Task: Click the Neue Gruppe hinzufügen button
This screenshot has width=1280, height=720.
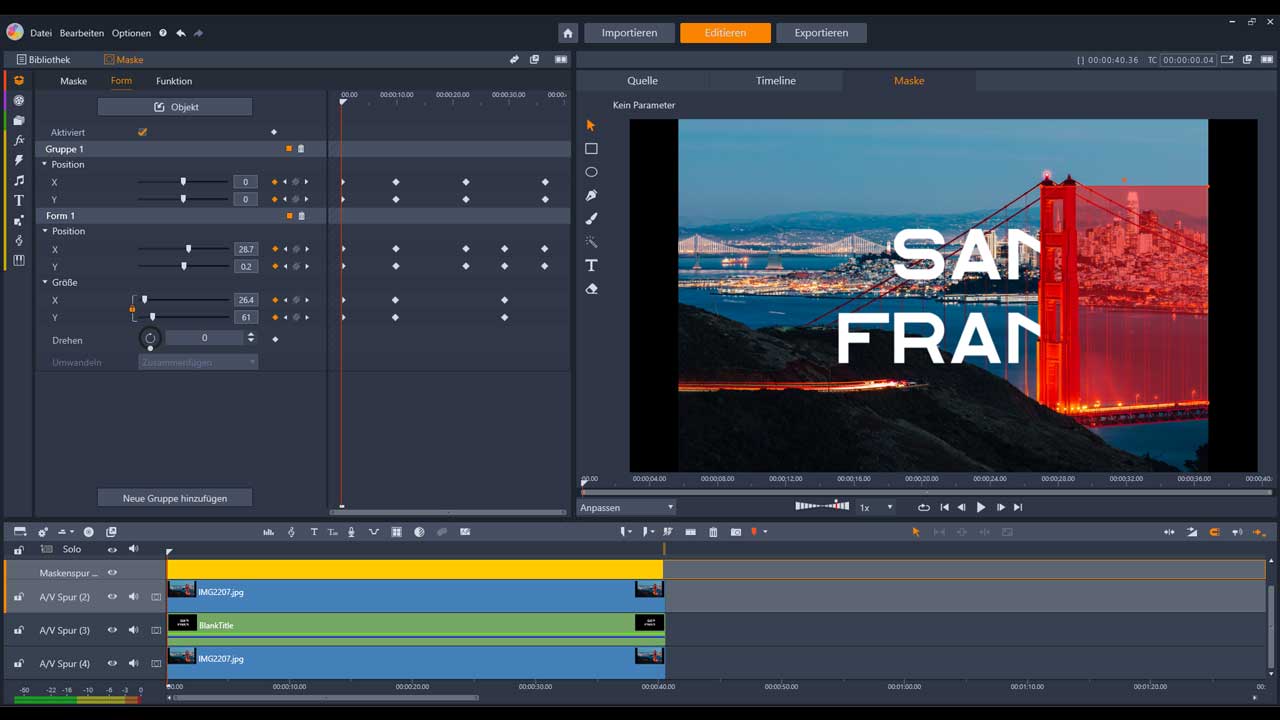Action: [175, 498]
